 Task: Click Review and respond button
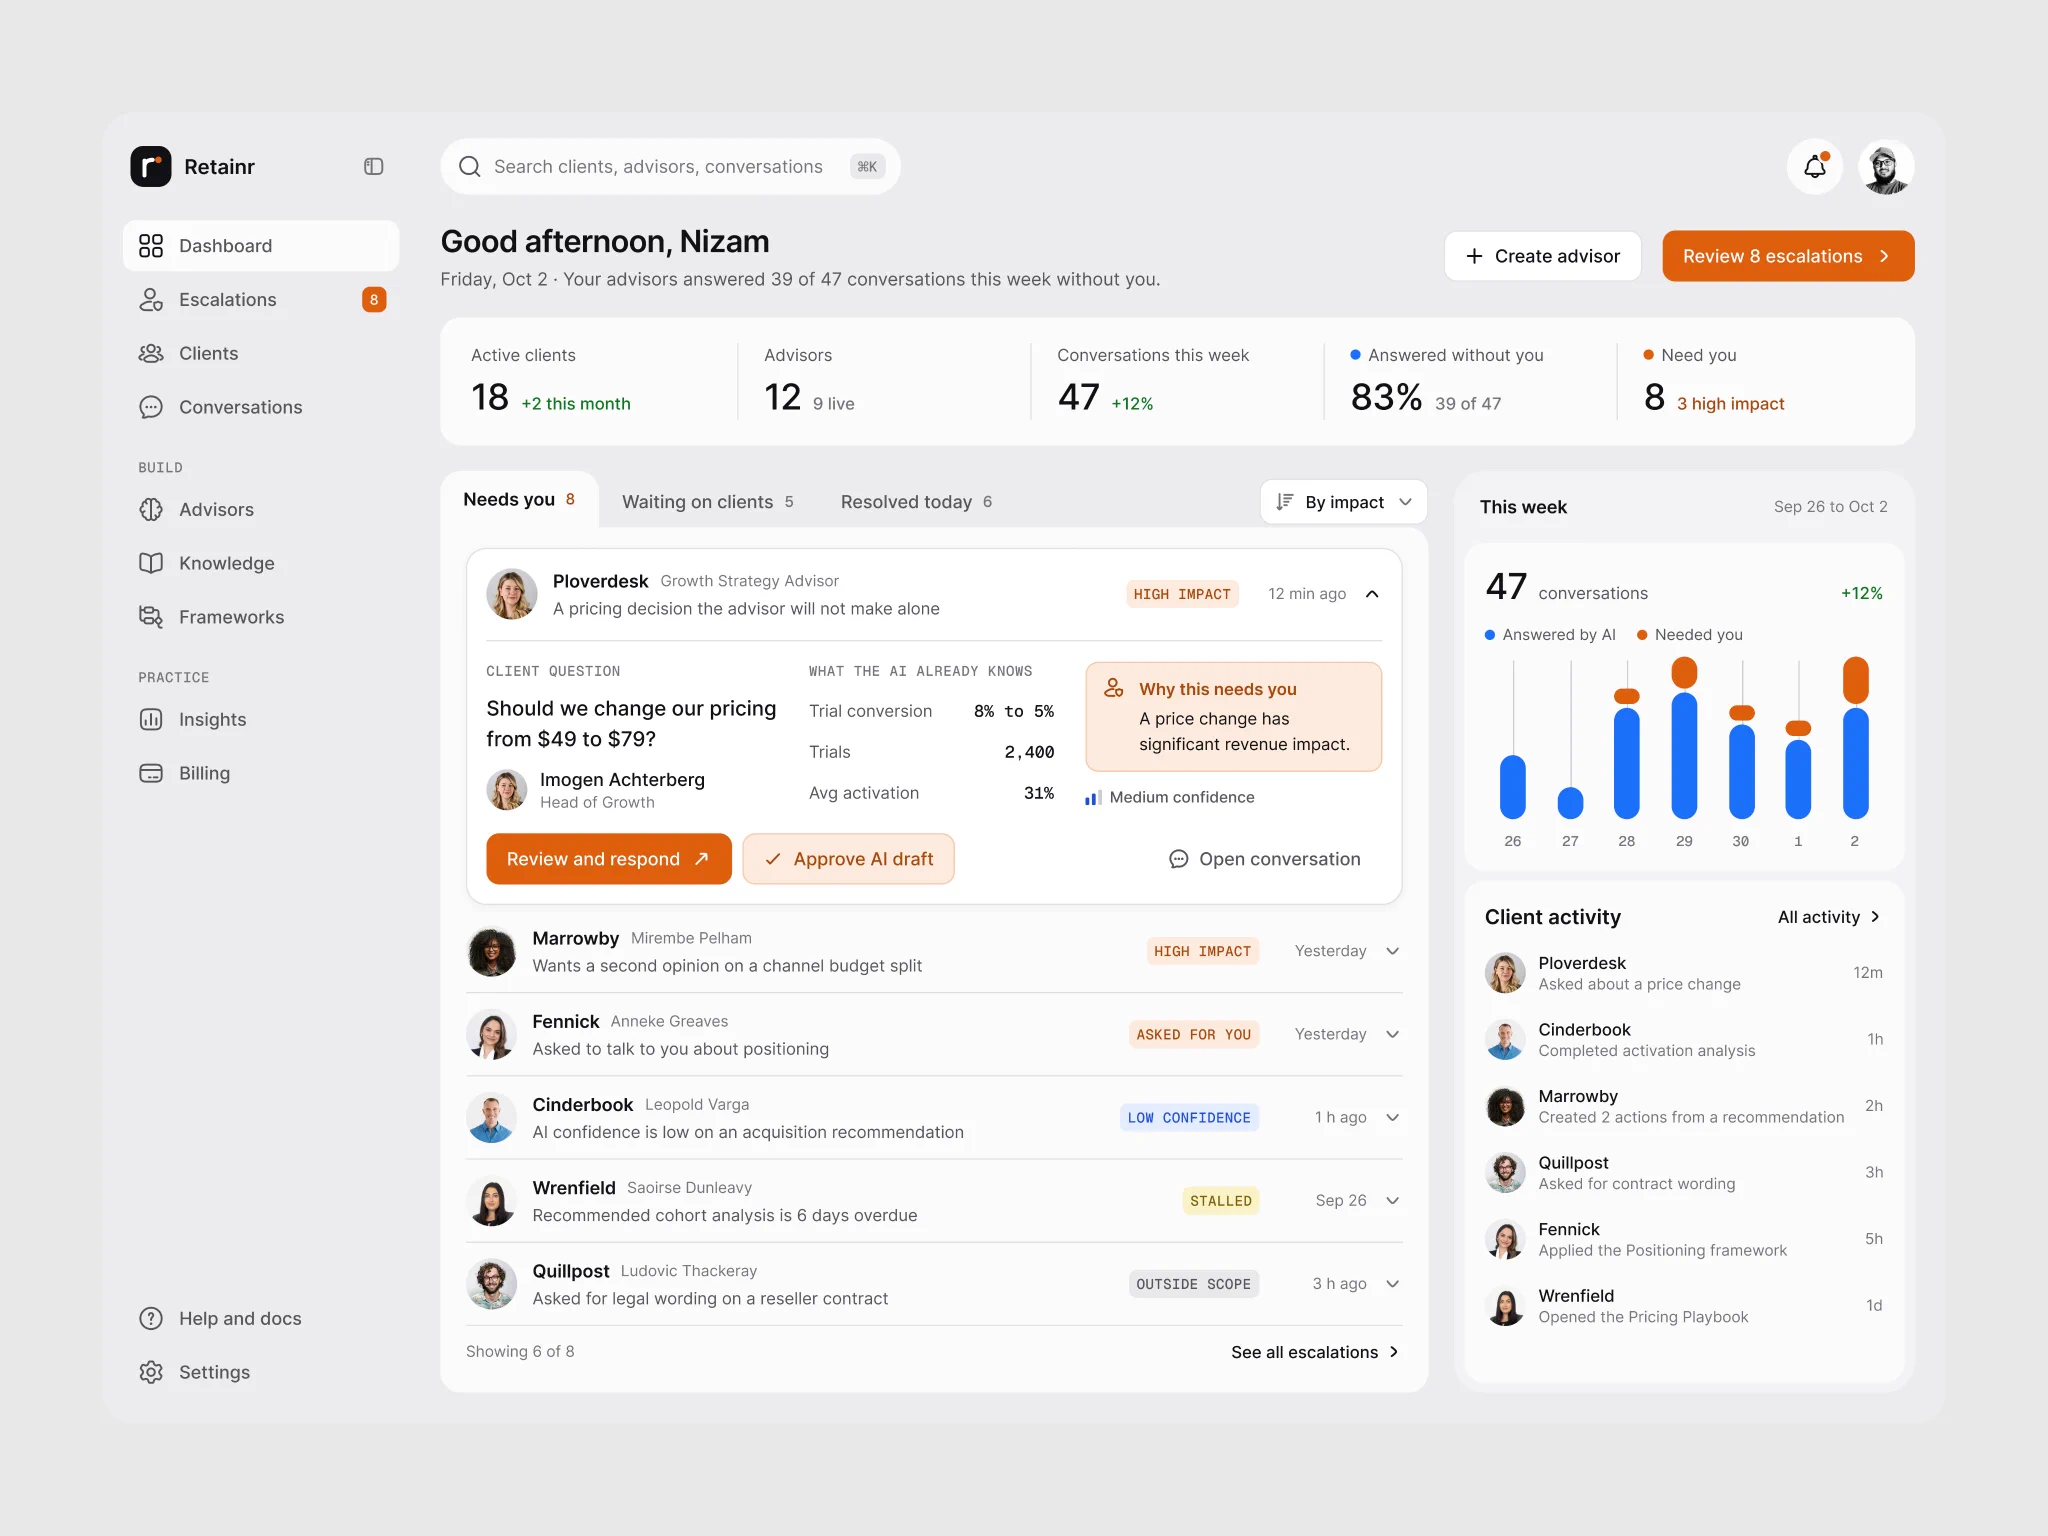pos(609,859)
